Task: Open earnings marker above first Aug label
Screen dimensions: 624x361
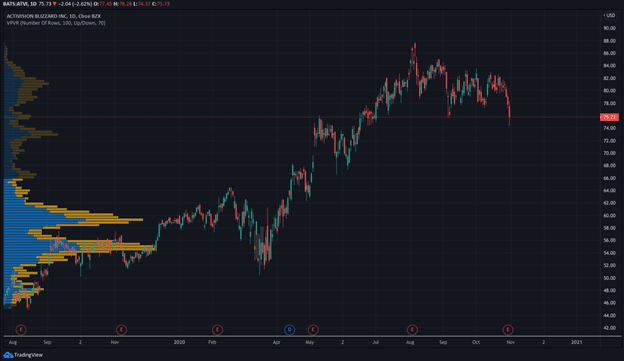Action: (21, 330)
